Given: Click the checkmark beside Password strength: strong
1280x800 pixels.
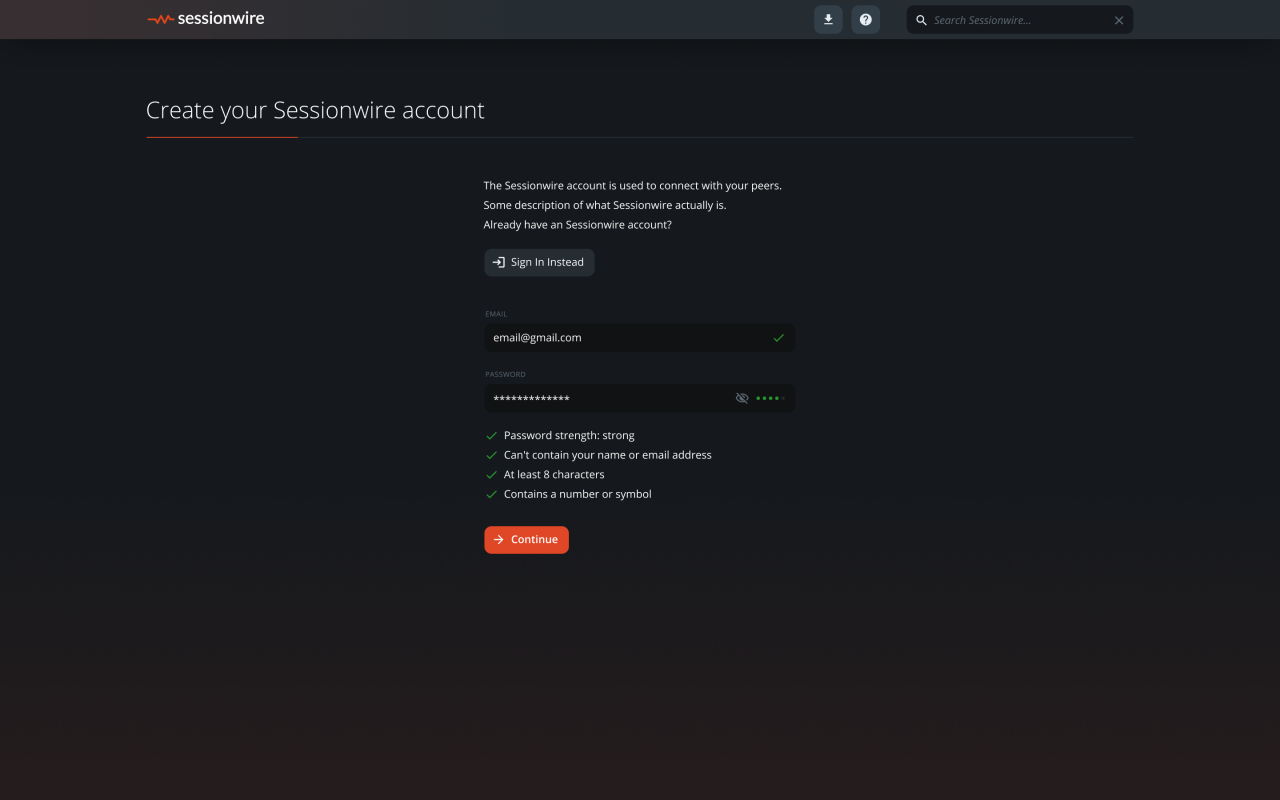Looking at the screenshot, I should pyautogui.click(x=491, y=436).
